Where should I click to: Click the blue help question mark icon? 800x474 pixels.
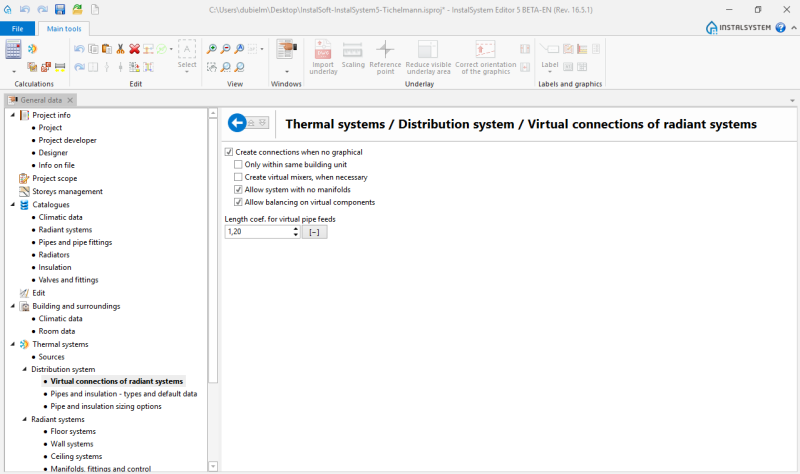point(780,28)
